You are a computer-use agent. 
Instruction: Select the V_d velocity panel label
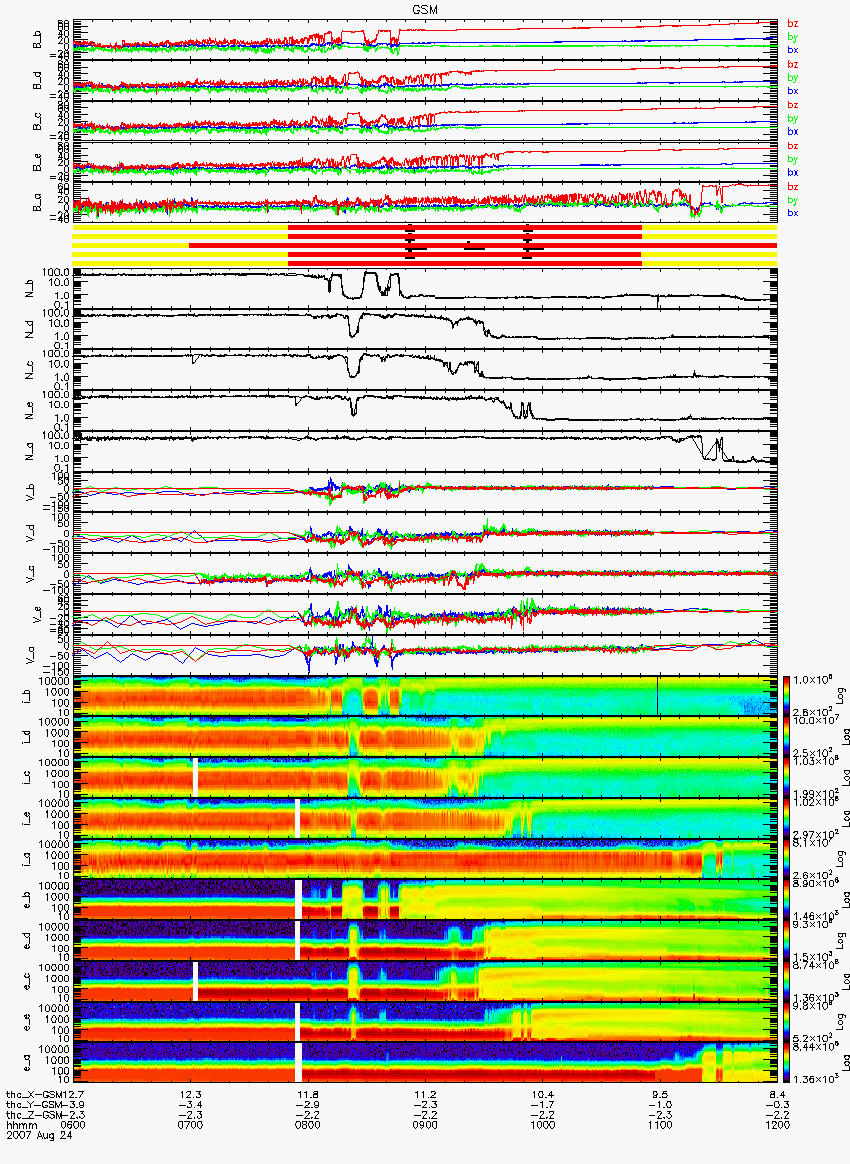[x=30, y=532]
